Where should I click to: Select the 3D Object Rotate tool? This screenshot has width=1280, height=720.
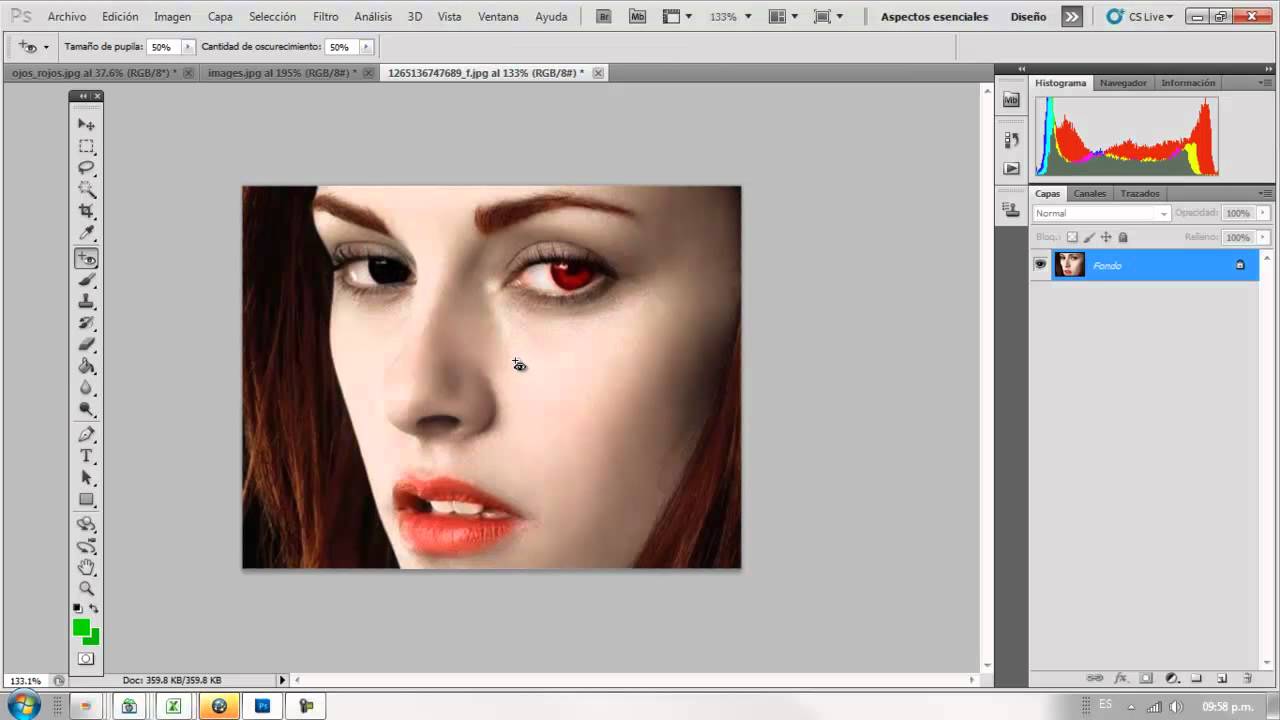pyautogui.click(x=87, y=524)
